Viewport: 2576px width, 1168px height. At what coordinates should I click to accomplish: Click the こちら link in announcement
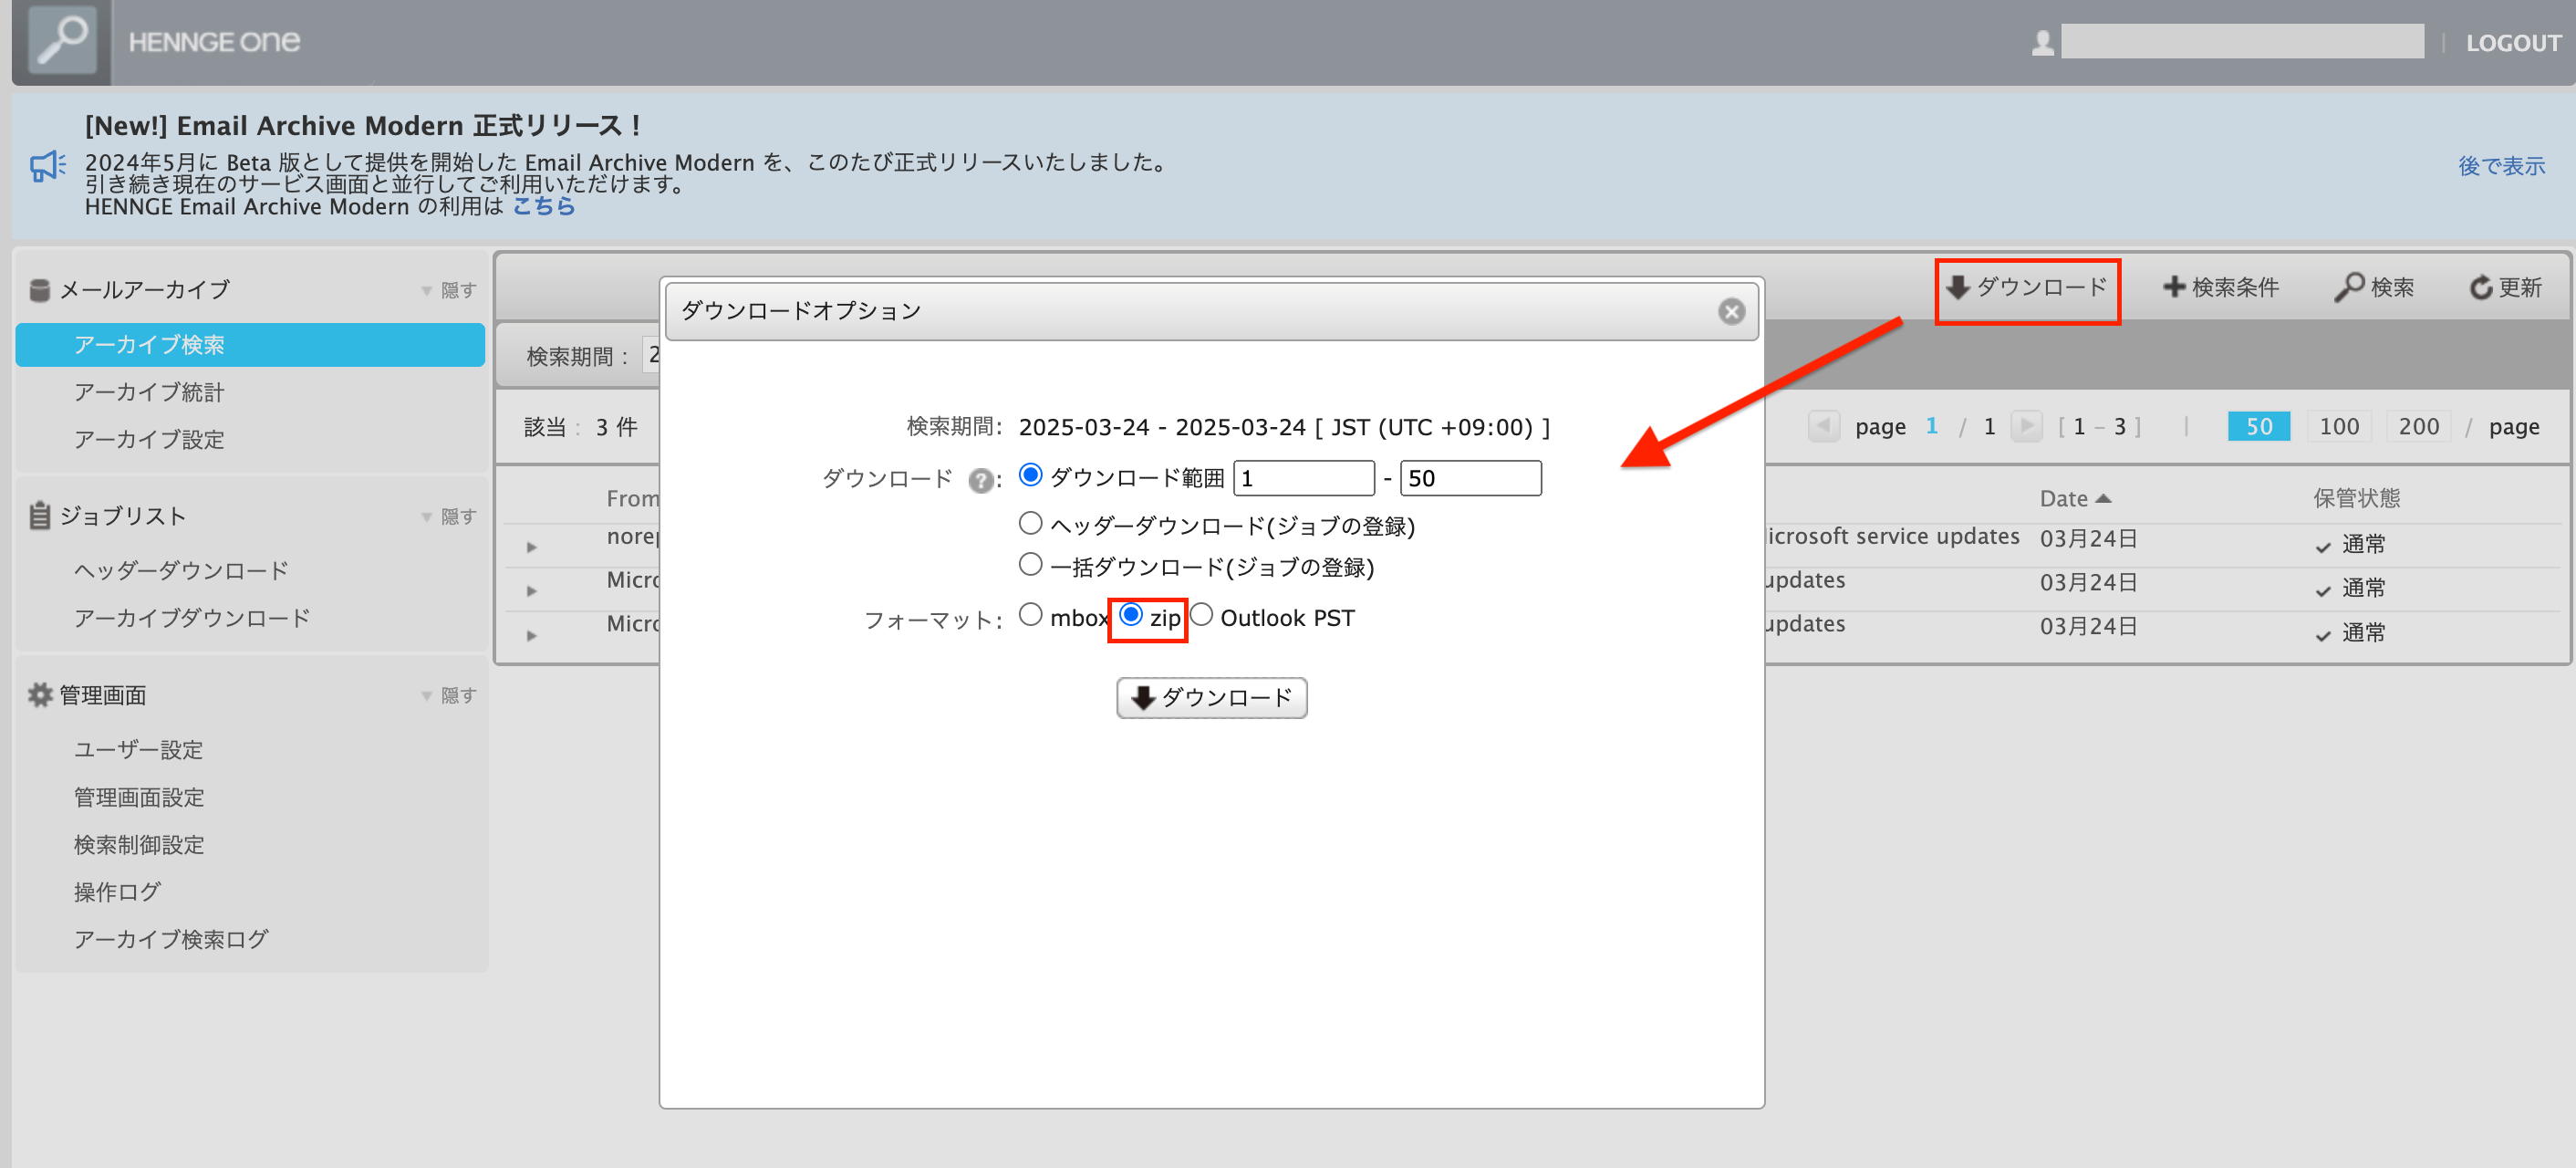point(544,206)
